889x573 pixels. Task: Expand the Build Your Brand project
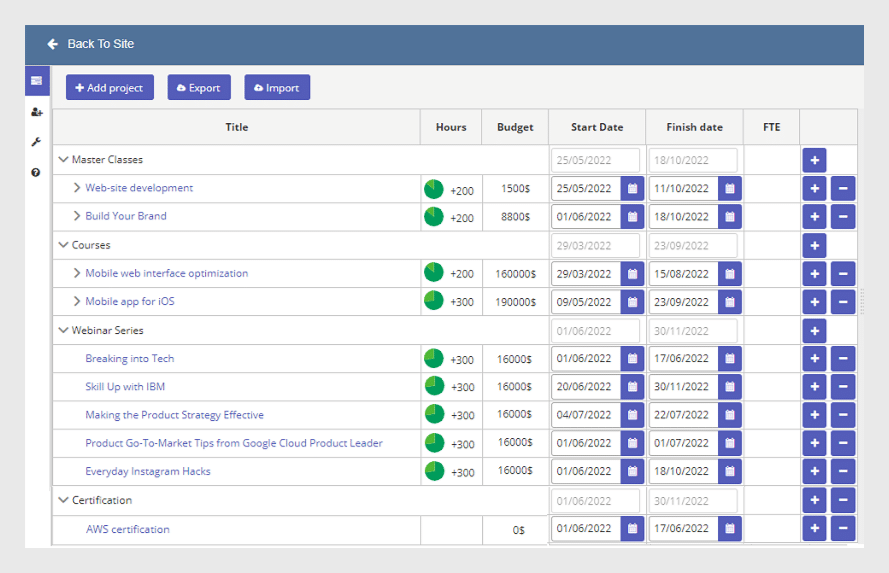pyautogui.click(x=77, y=216)
